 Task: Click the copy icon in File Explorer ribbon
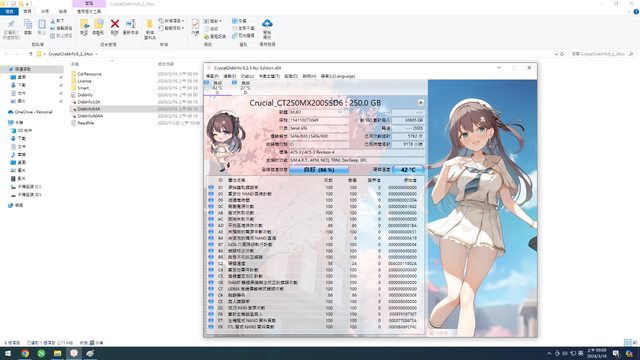pos(28,24)
